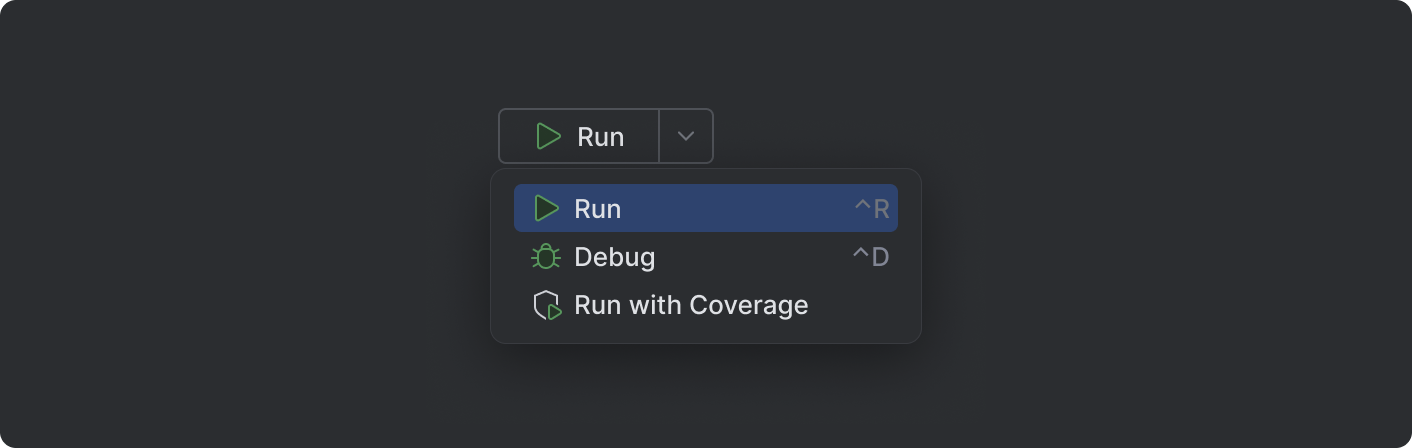Choose Debug from the popup menu
This screenshot has height=448, width=1412.
[705, 257]
